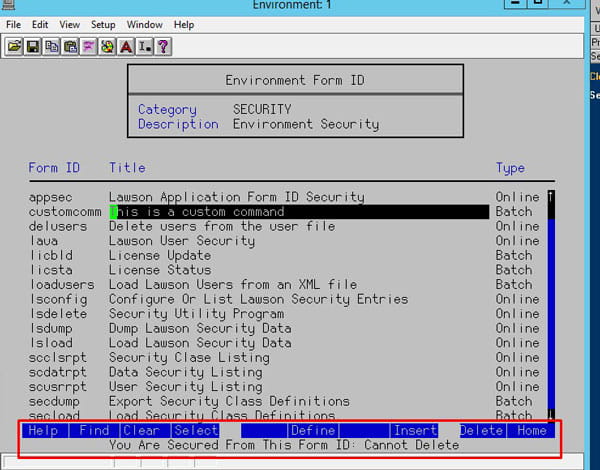Screen dimensions: 600x470
Task: Select the customcomm form ID
Action: click(x=65, y=212)
